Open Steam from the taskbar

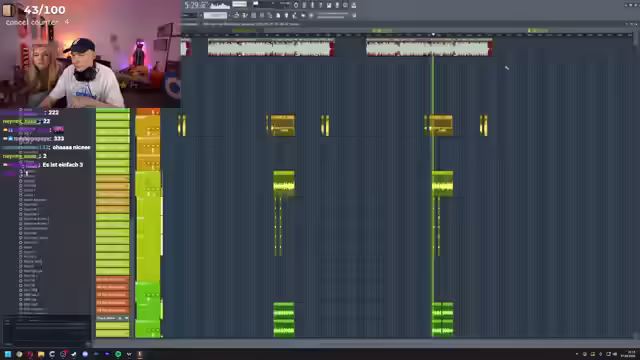click(74, 354)
